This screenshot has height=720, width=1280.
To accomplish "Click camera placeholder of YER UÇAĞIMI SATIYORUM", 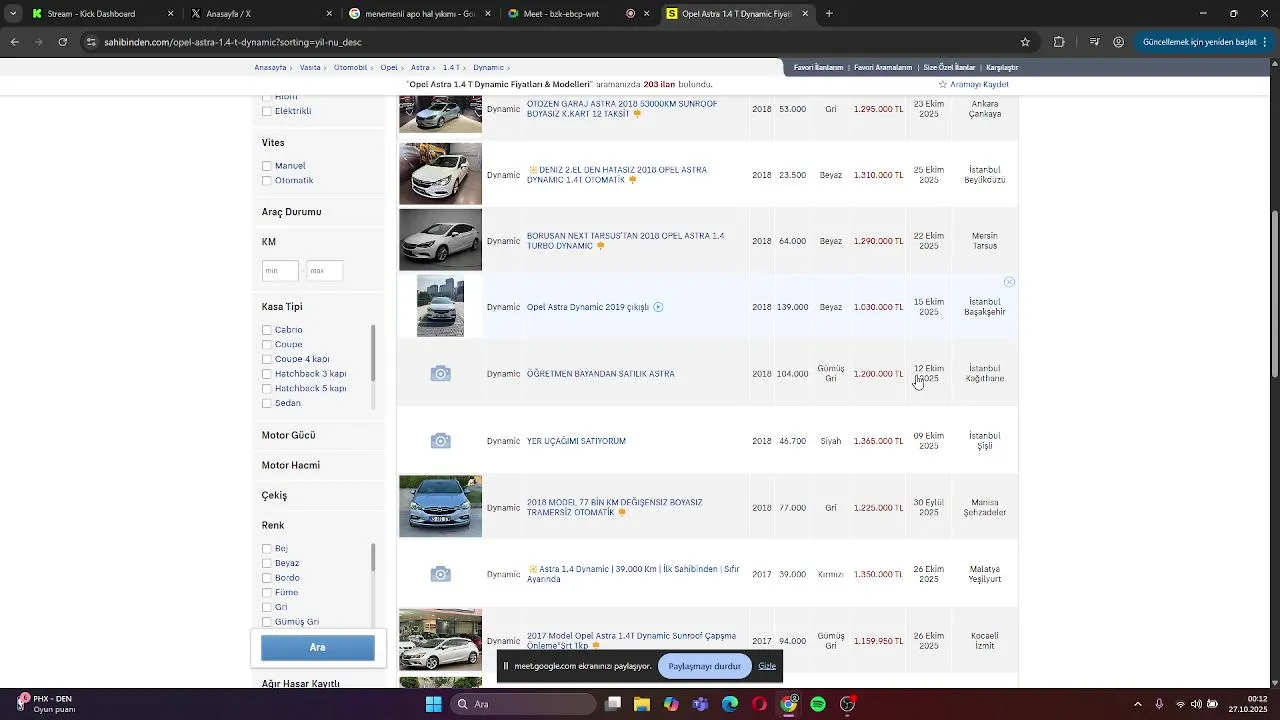I will (x=440, y=441).
